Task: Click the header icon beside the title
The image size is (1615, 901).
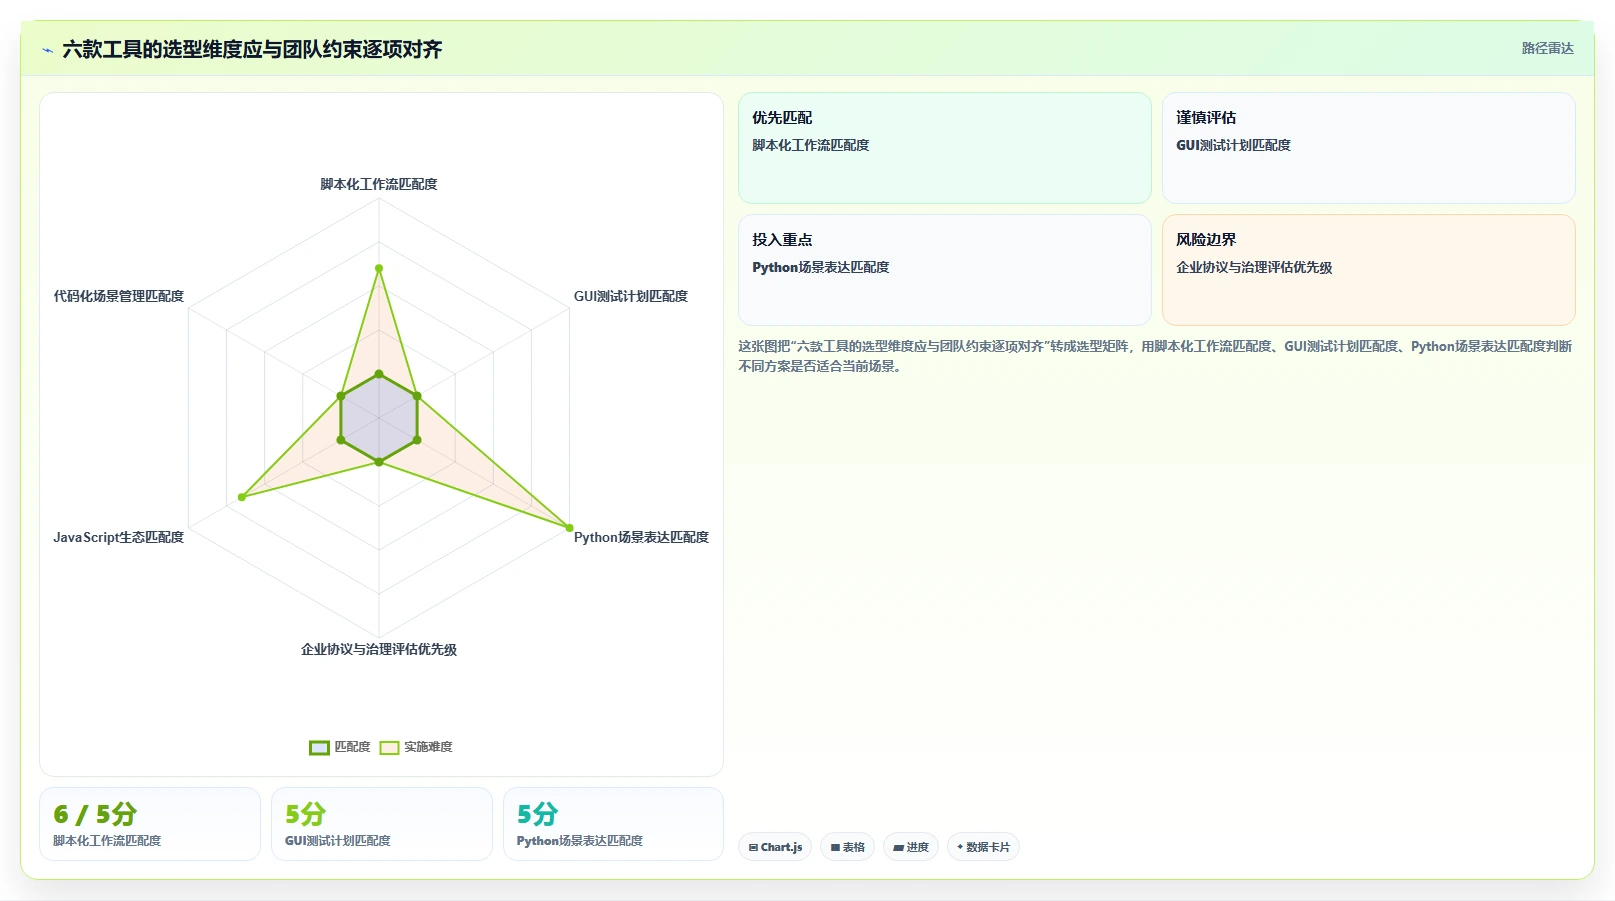Action: point(47,50)
